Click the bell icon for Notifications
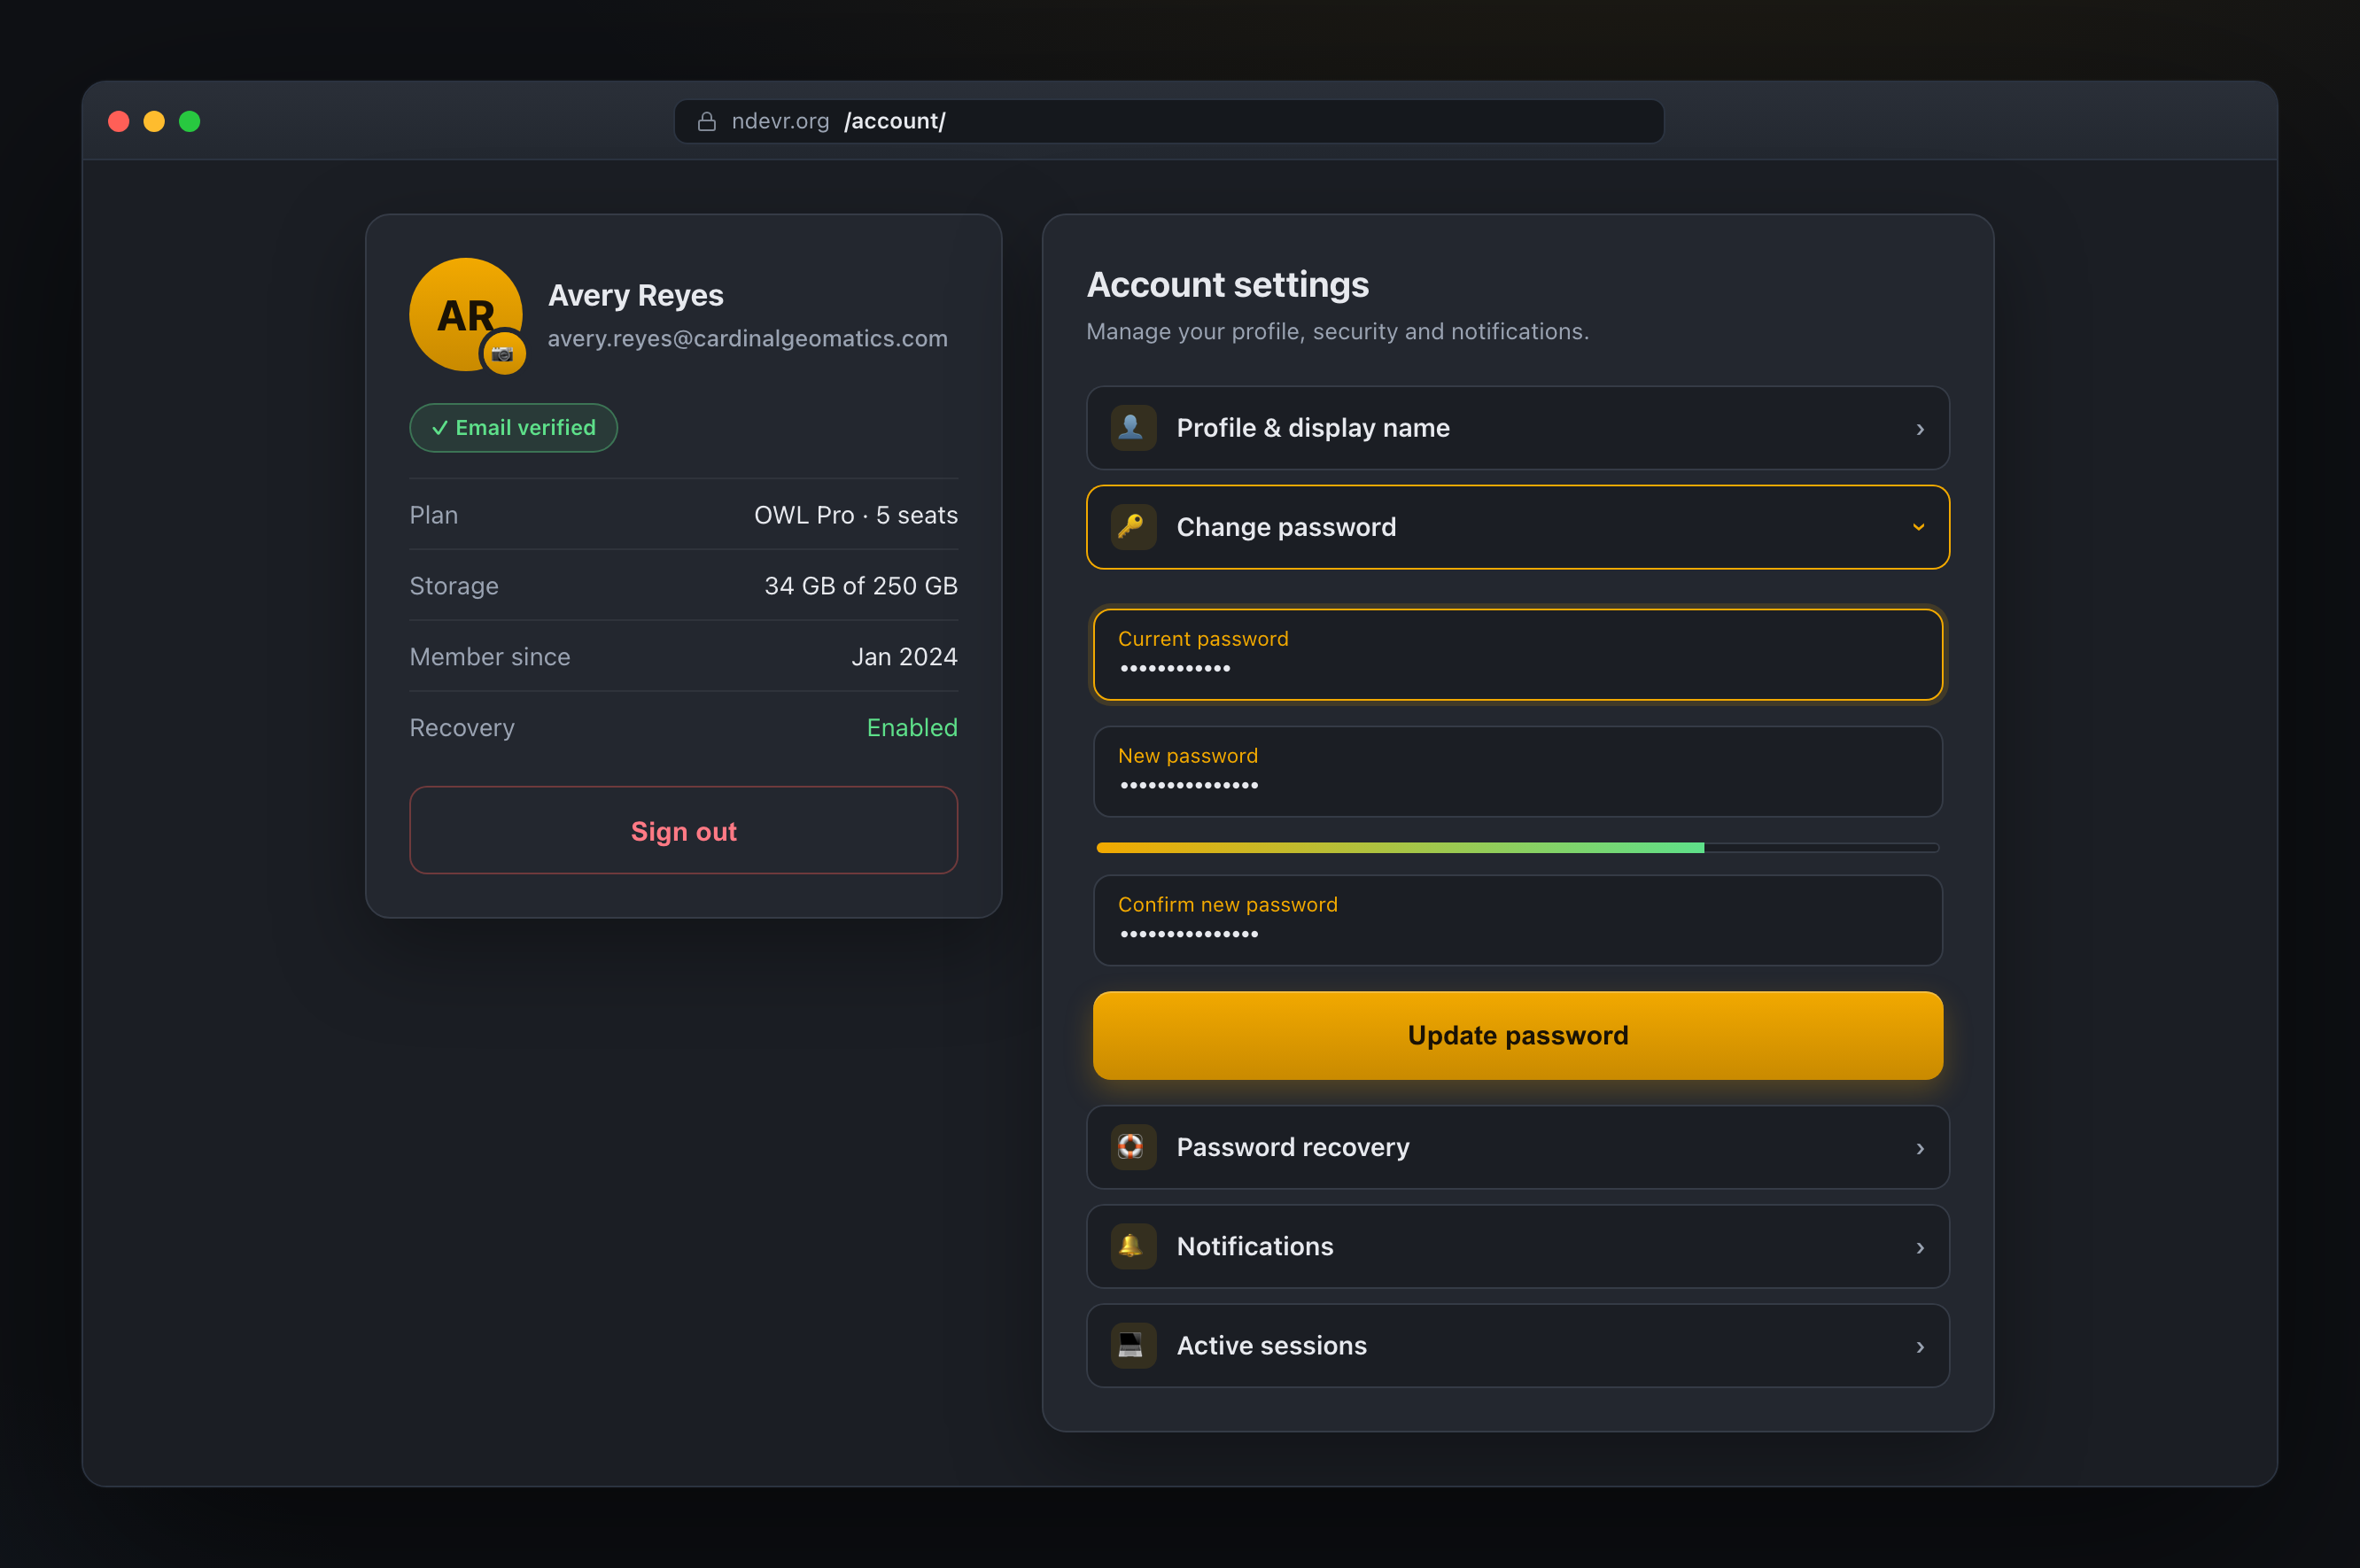 1132,1246
